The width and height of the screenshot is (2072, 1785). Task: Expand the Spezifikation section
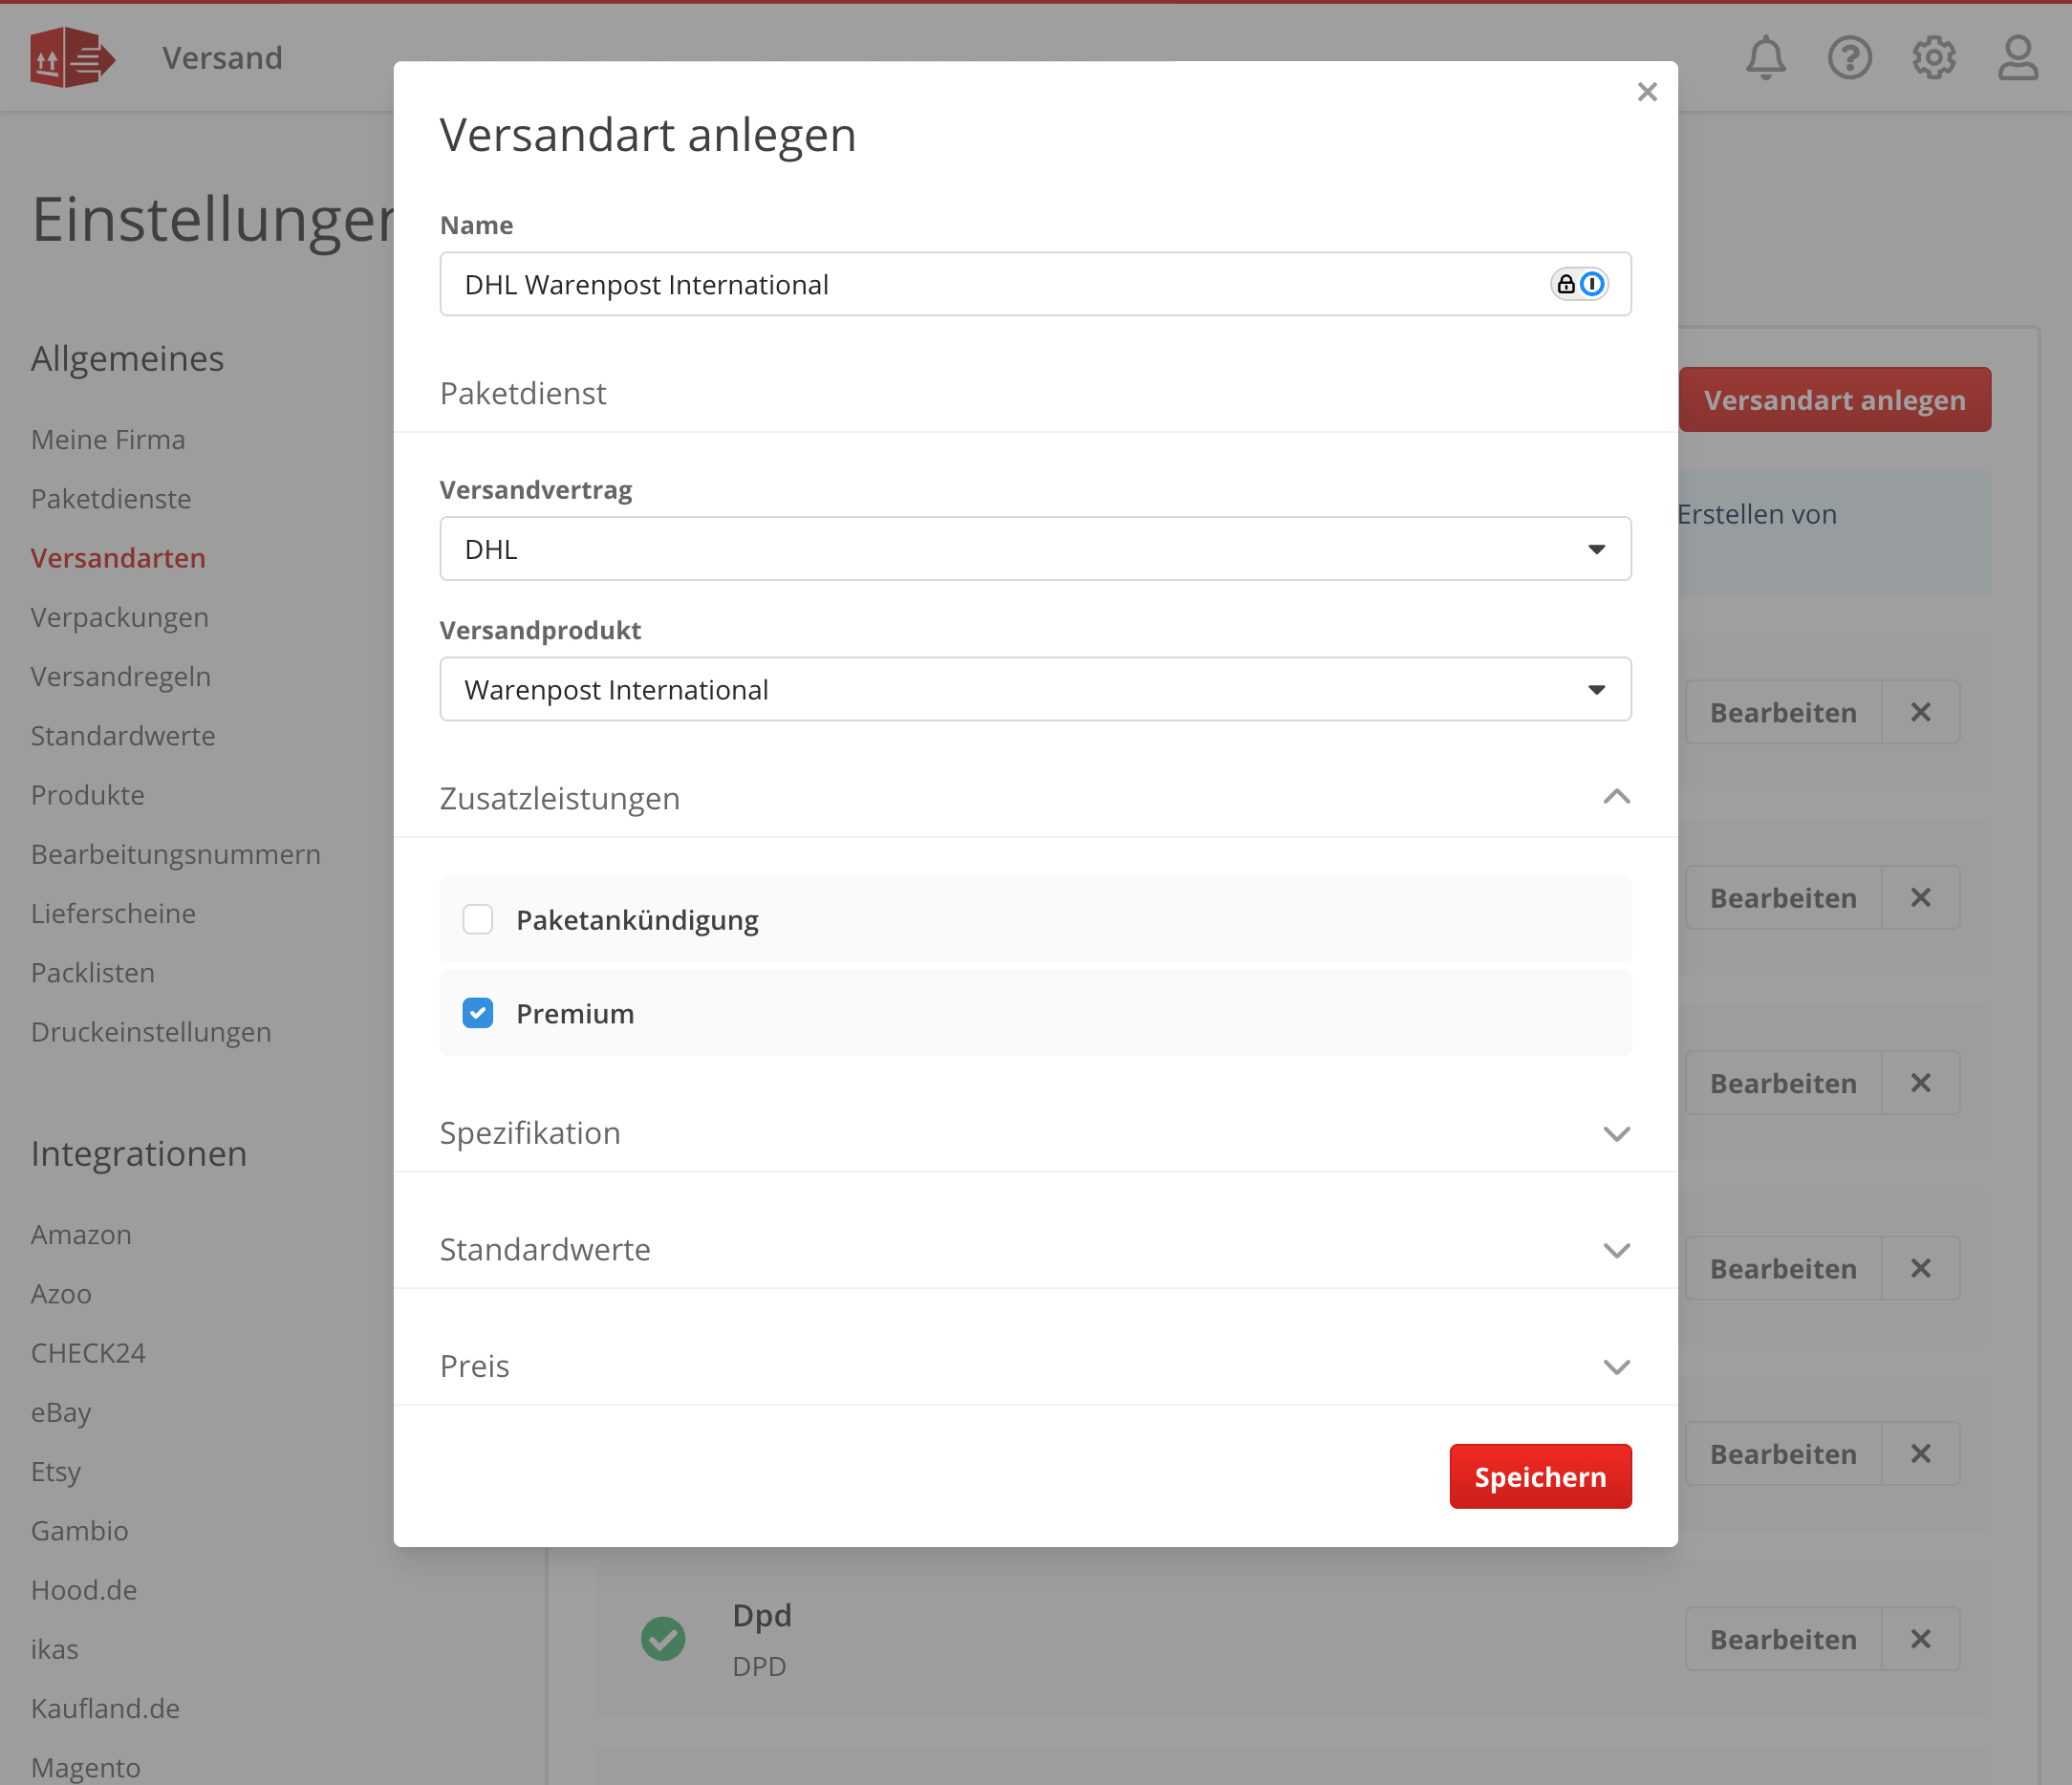click(x=1616, y=1133)
